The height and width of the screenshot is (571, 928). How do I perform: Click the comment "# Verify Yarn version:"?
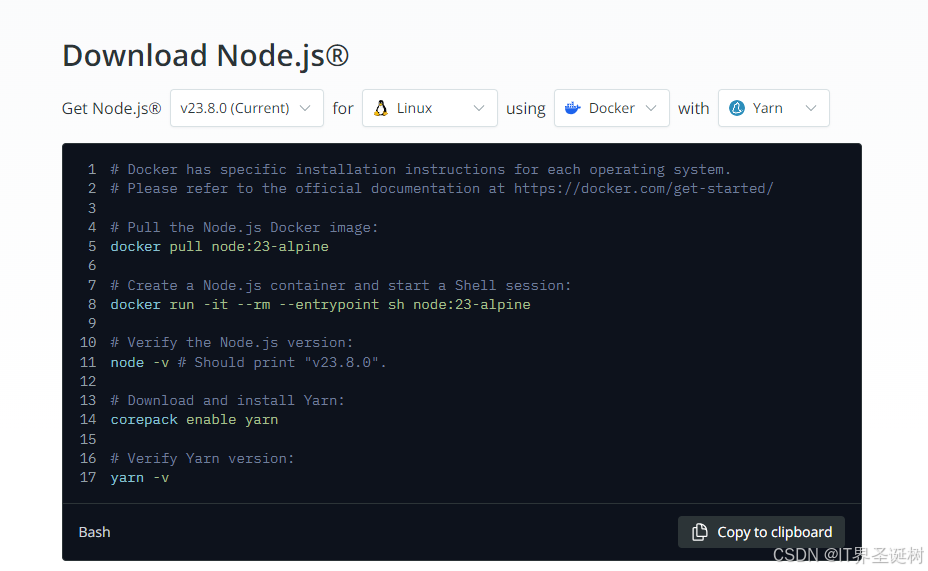[202, 459]
